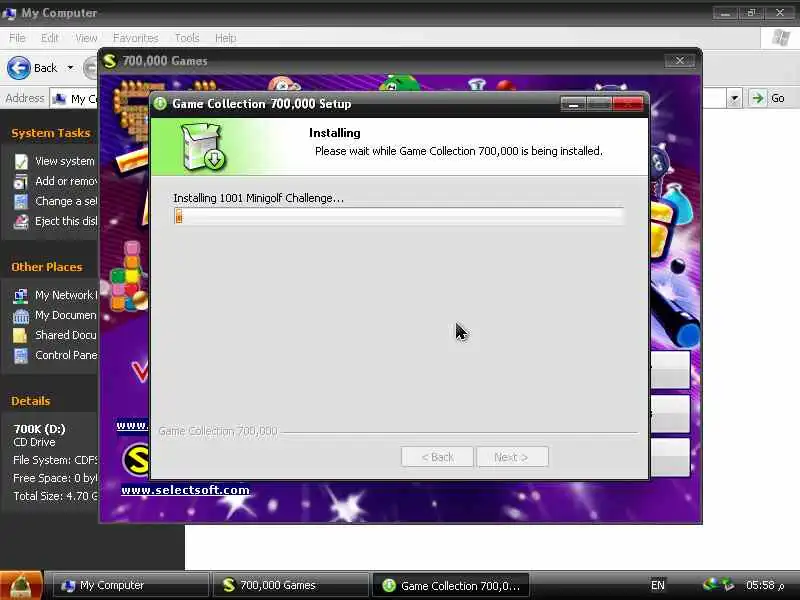
Task: Open the View menu in My Computer
Action: point(86,38)
